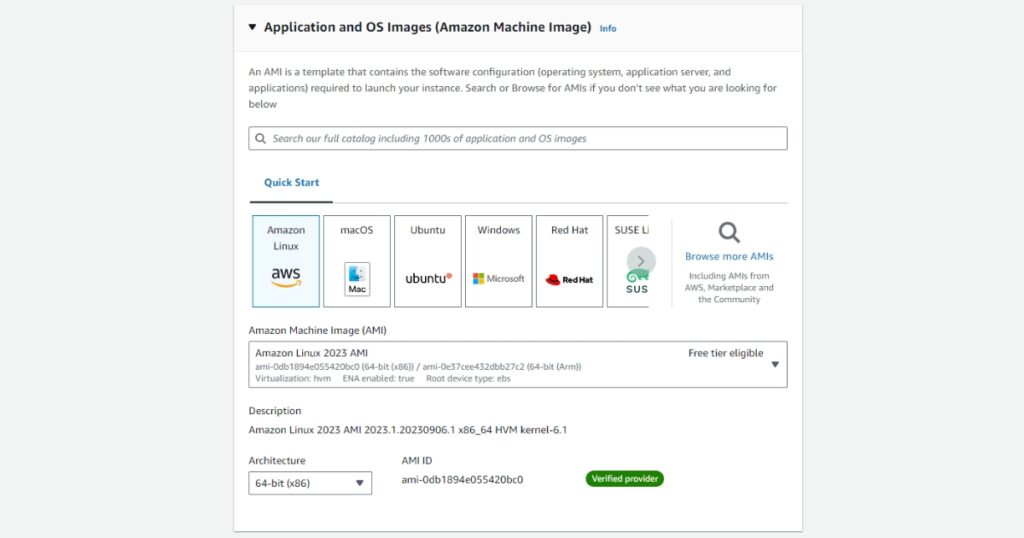Click the ENA enabled: true text
The image size is (1024, 538).
click(378, 379)
